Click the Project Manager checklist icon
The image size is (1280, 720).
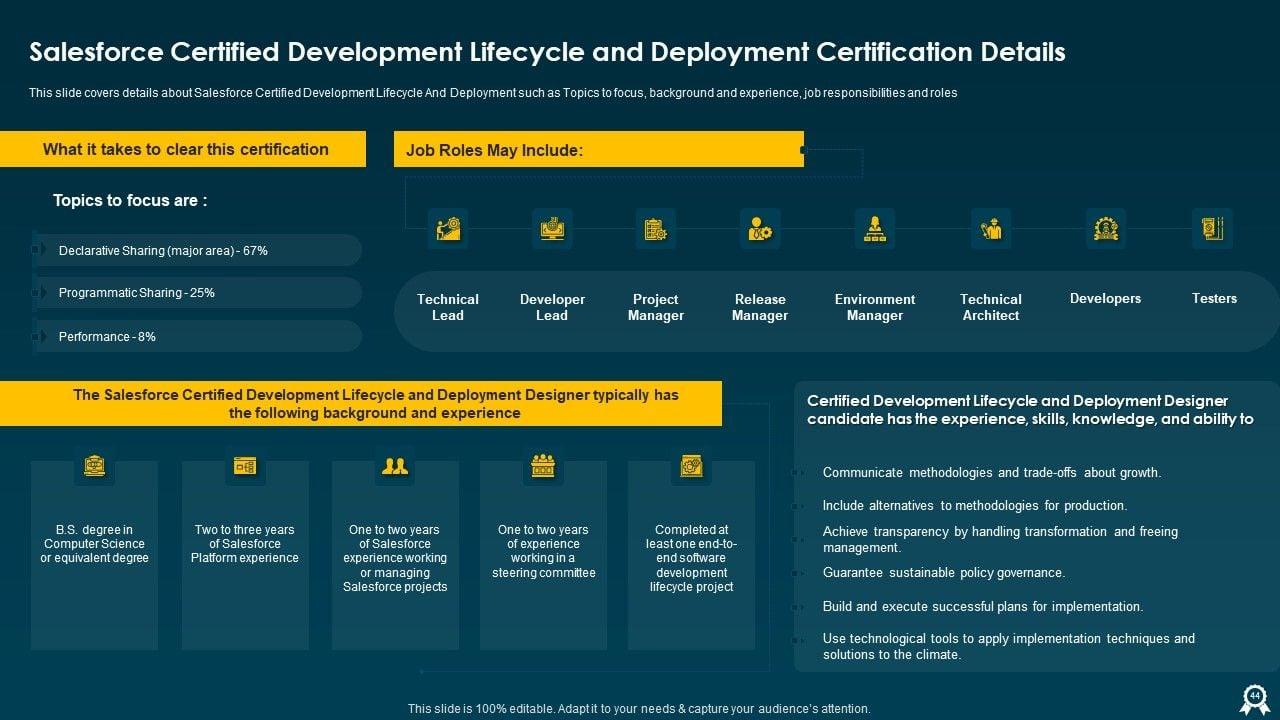click(655, 229)
